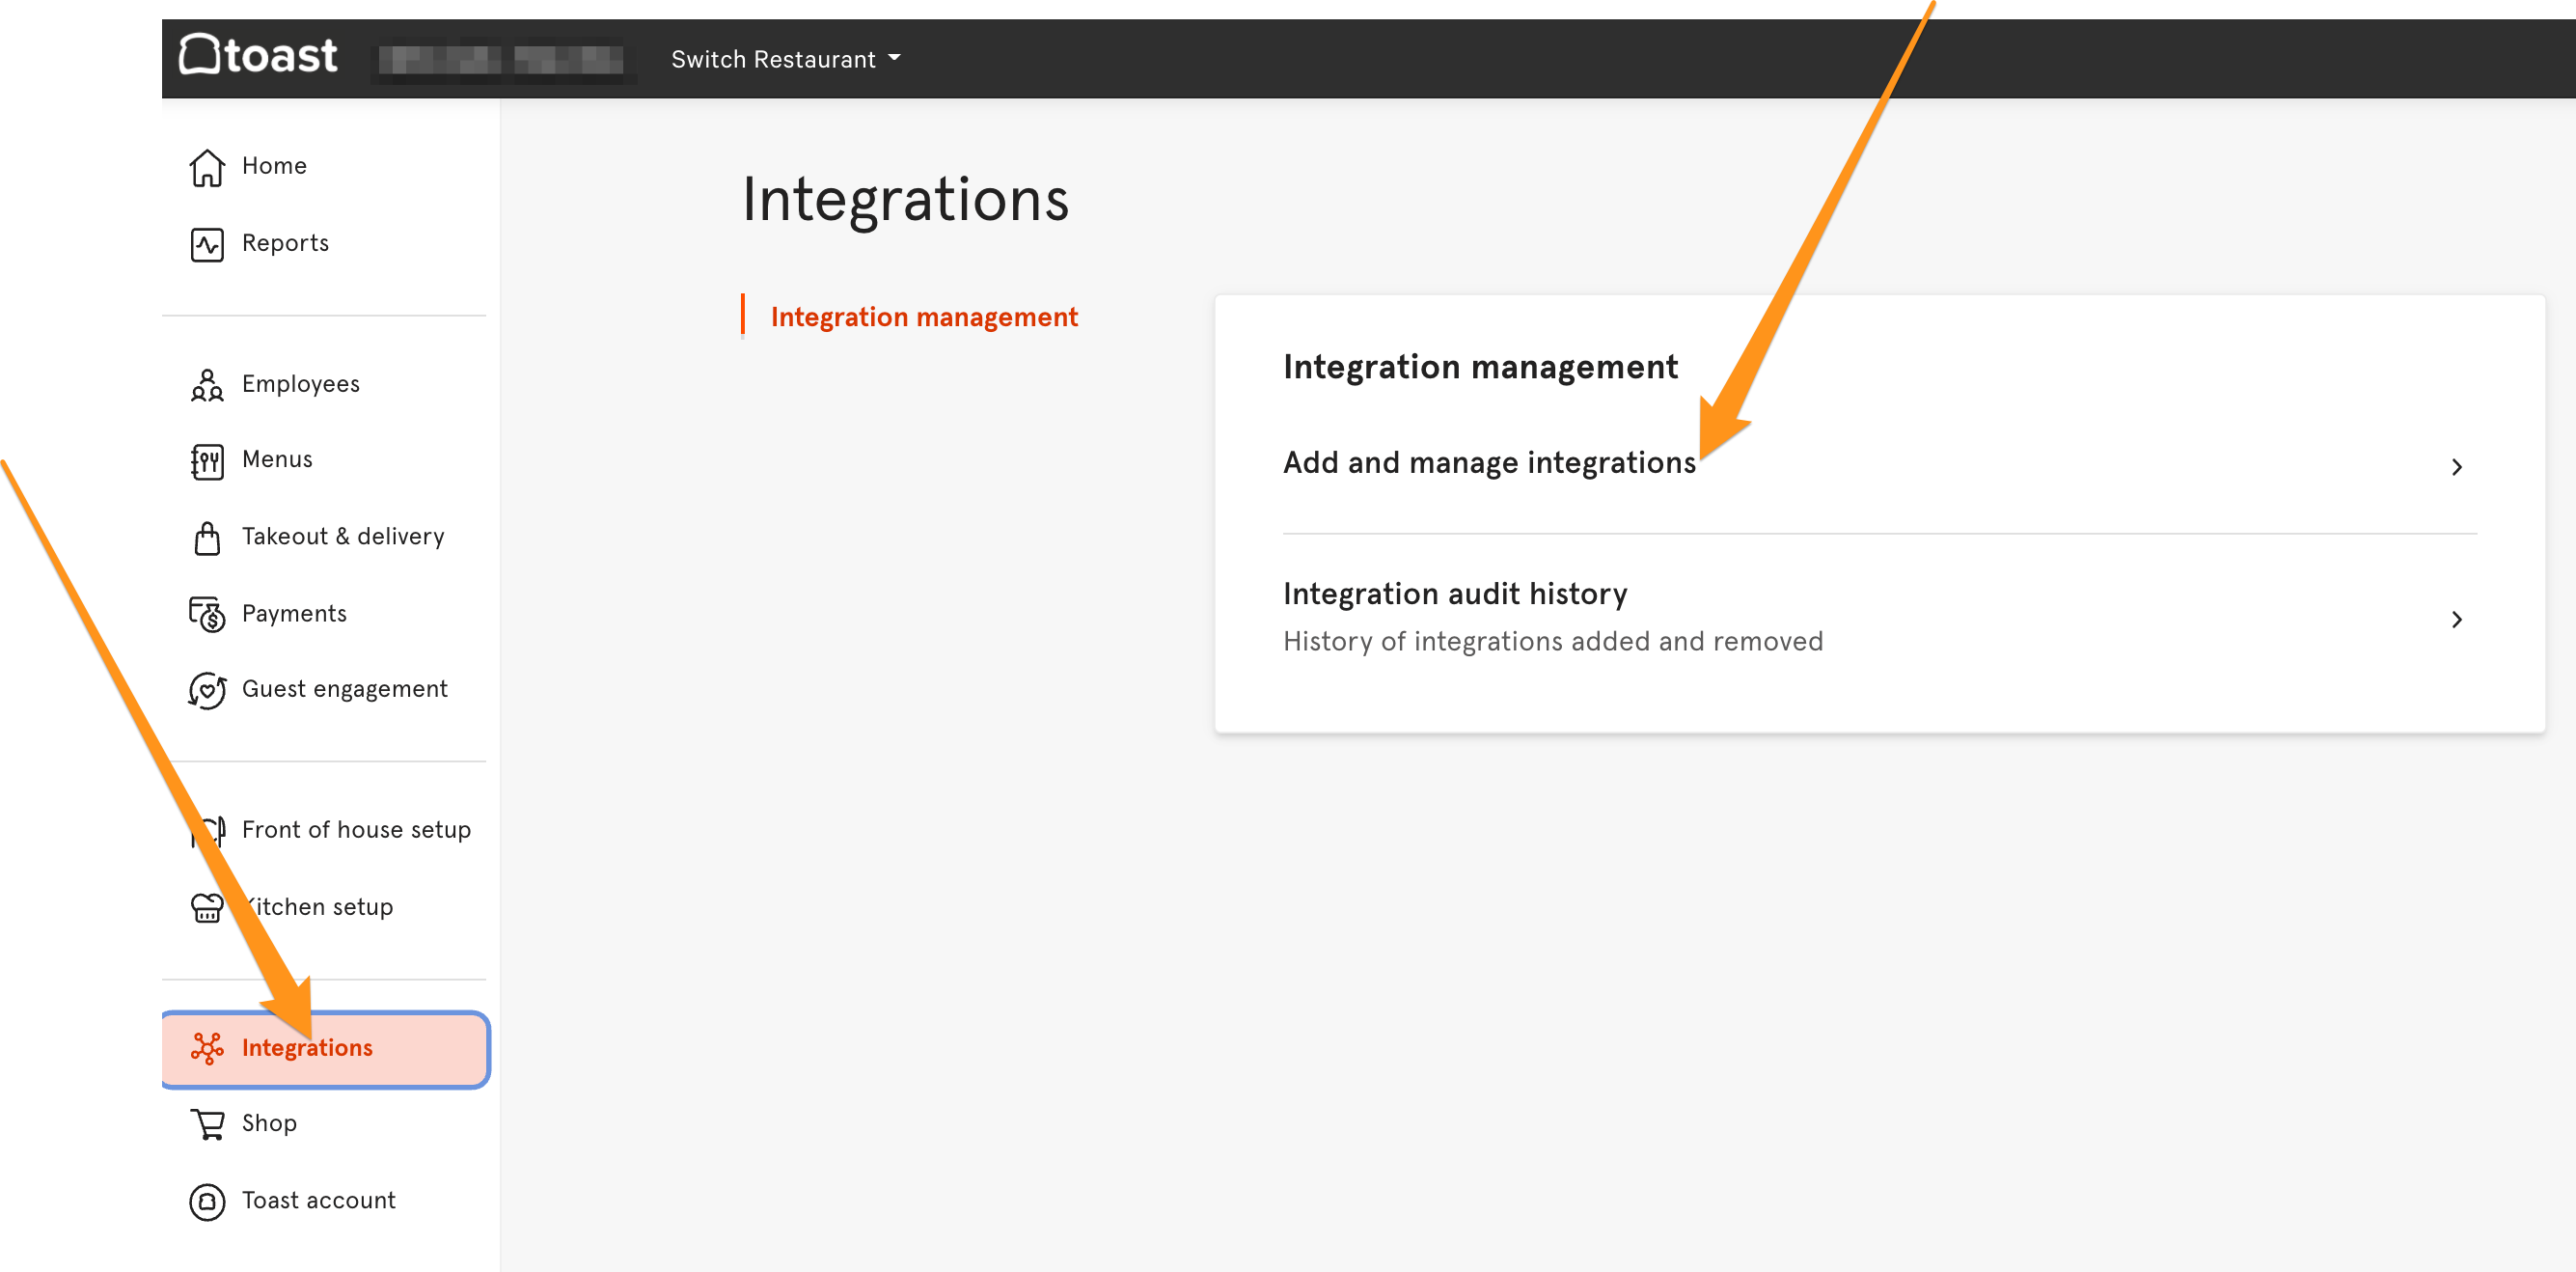Click the Home house icon

click(207, 167)
